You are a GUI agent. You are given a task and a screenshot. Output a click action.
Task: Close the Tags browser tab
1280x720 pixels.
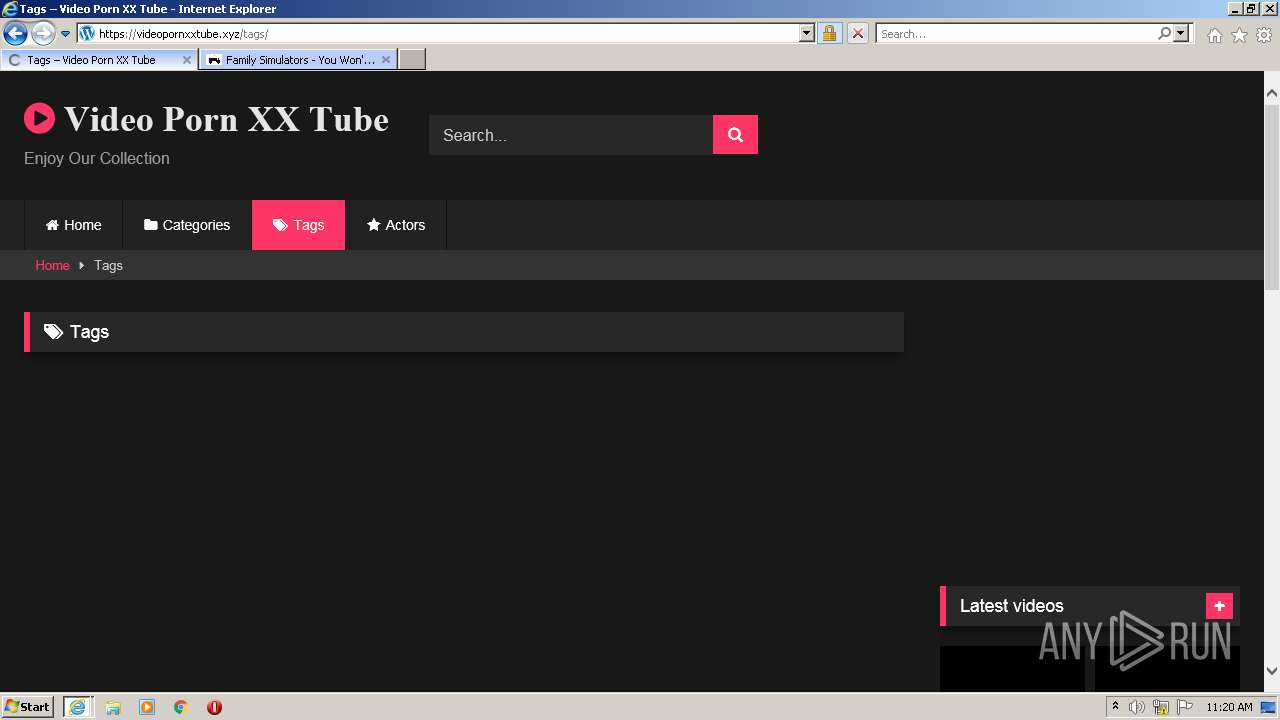(x=186, y=60)
